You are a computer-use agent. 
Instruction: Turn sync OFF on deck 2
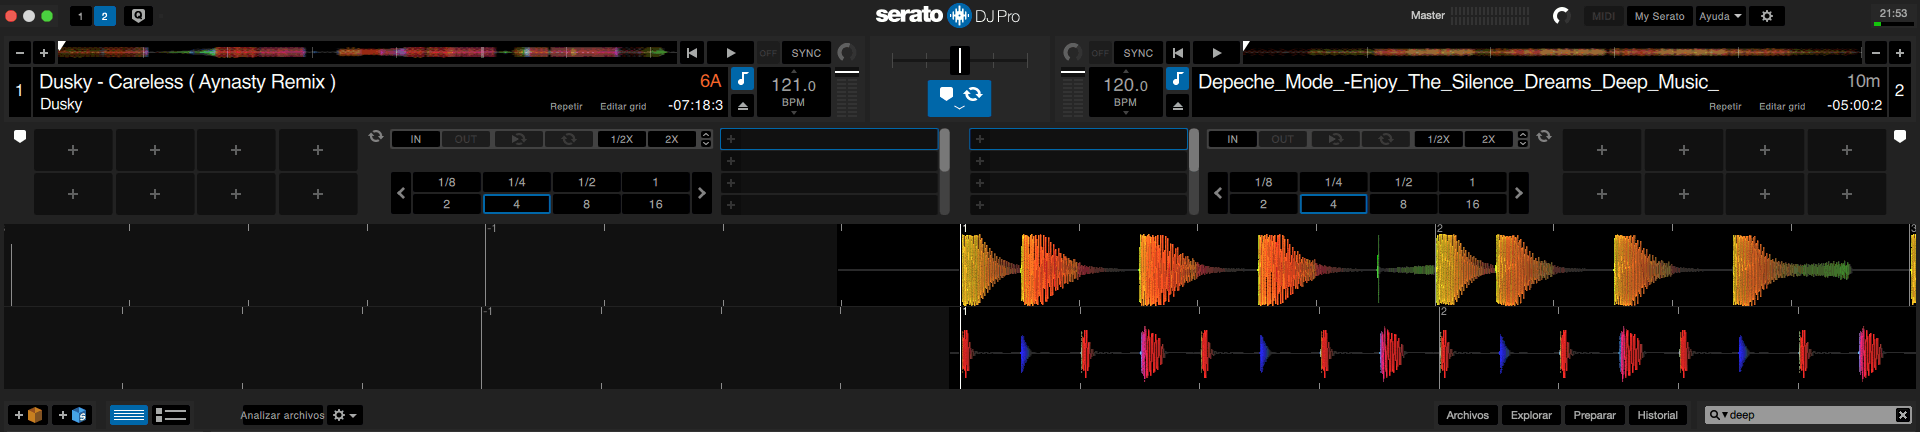click(x=1100, y=53)
